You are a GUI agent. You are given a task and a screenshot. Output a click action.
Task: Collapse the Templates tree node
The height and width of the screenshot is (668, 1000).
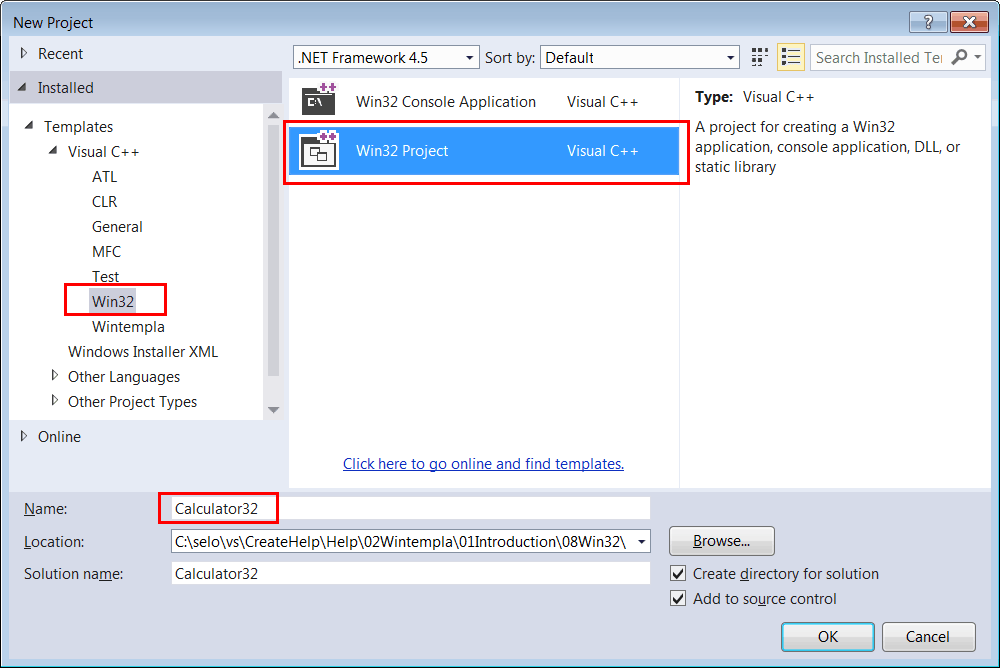point(29,126)
